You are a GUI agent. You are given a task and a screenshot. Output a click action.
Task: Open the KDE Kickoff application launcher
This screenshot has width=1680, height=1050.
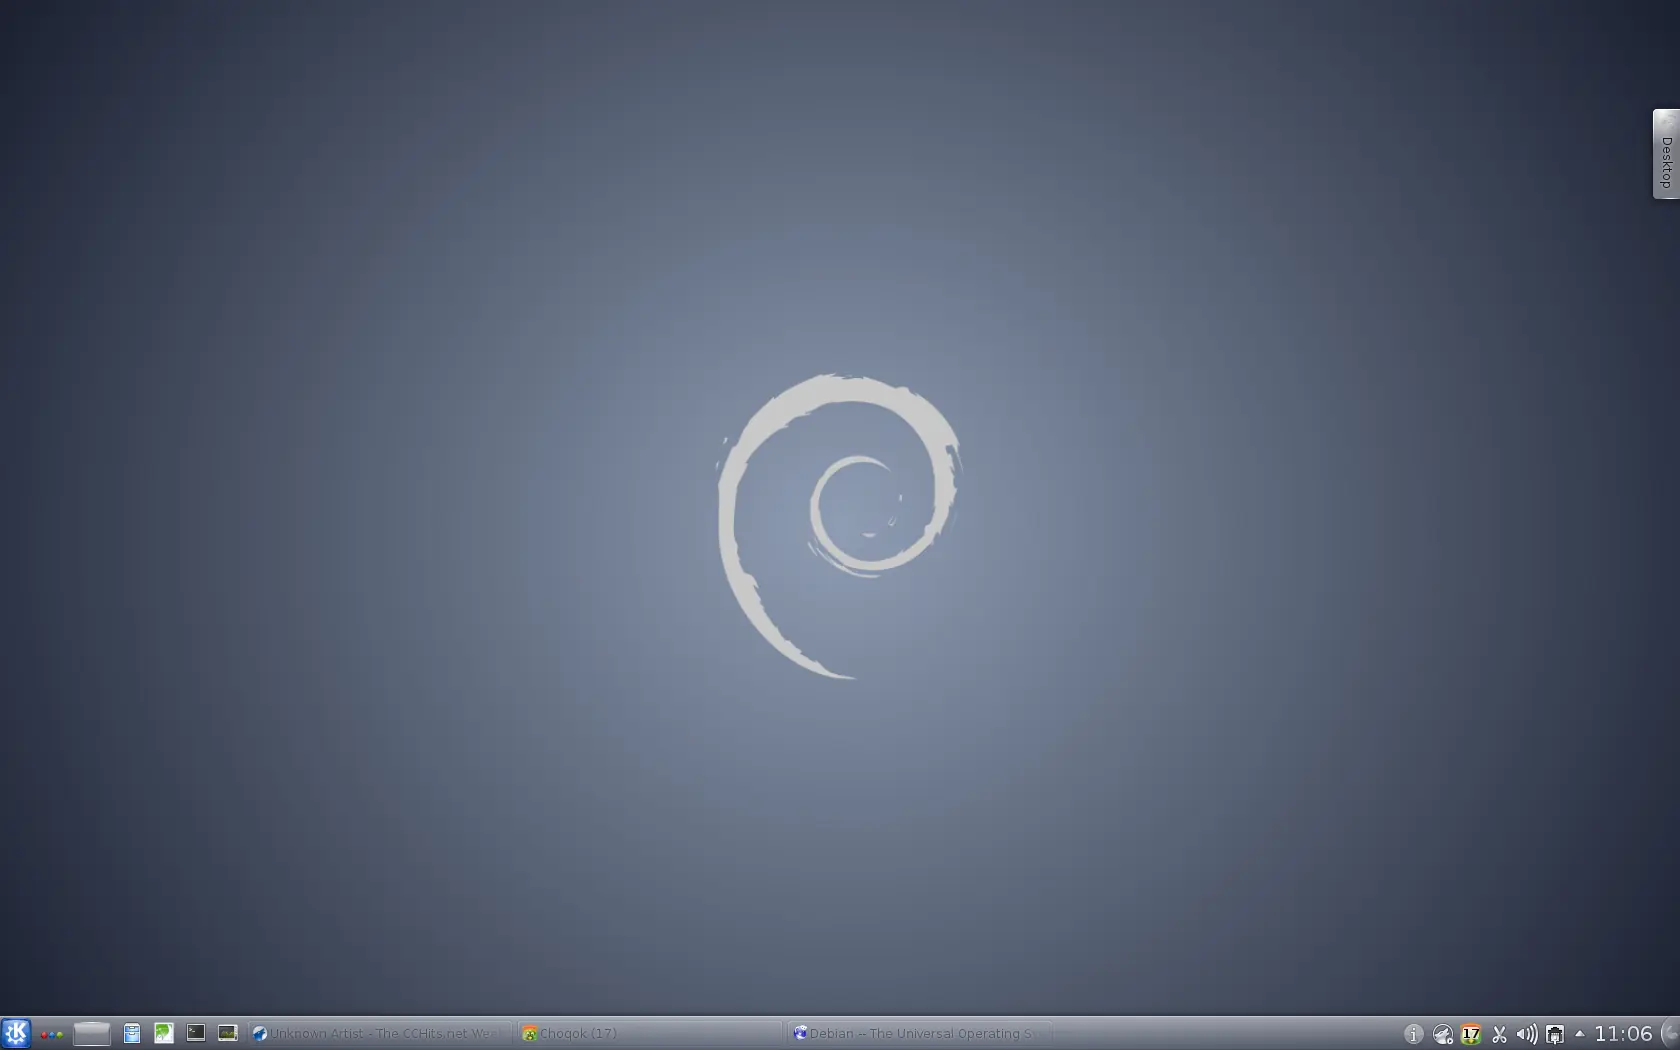click(x=16, y=1033)
